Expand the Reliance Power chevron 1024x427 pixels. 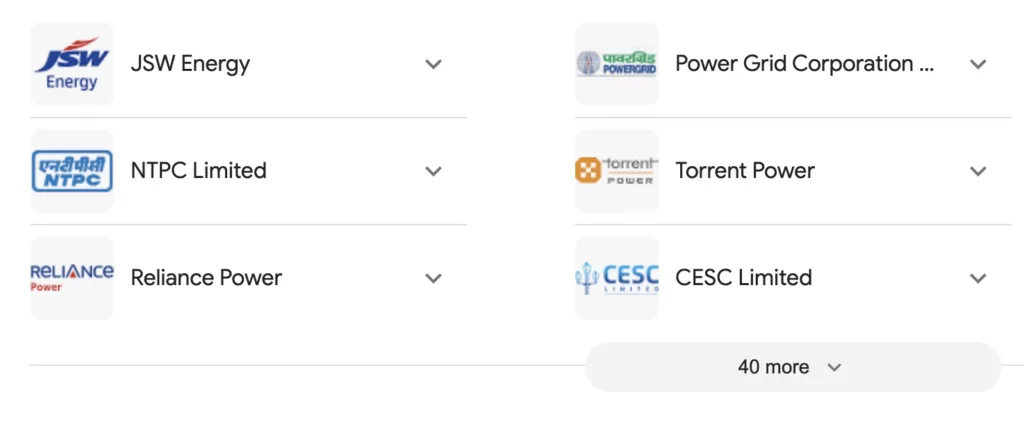(x=433, y=278)
